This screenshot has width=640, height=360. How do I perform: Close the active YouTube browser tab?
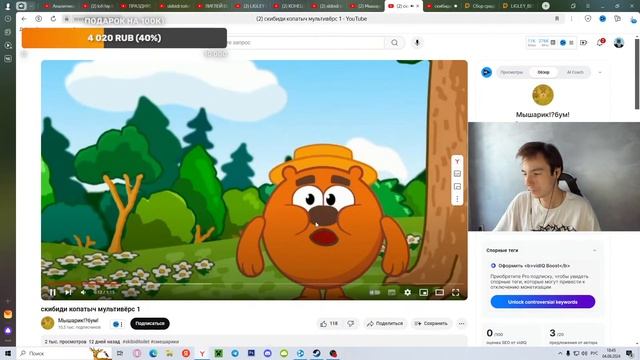418,6
